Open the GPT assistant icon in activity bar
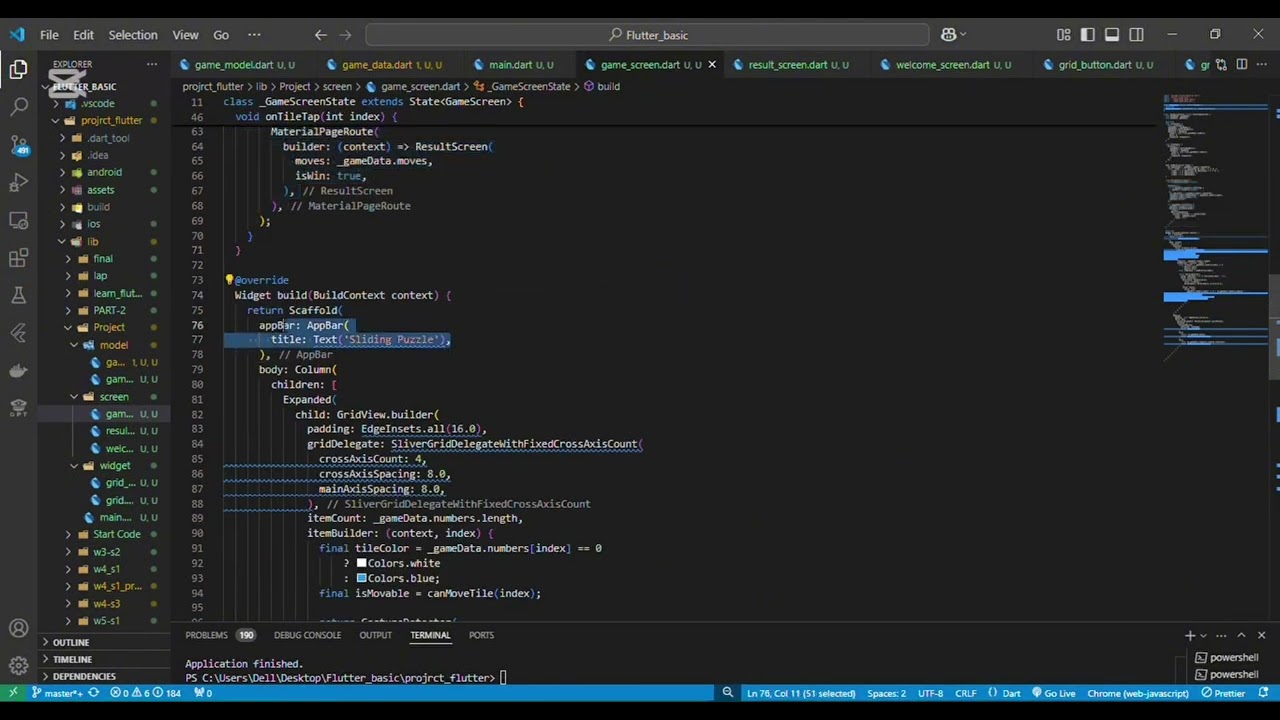The width and height of the screenshot is (1280, 720). [18, 408]
